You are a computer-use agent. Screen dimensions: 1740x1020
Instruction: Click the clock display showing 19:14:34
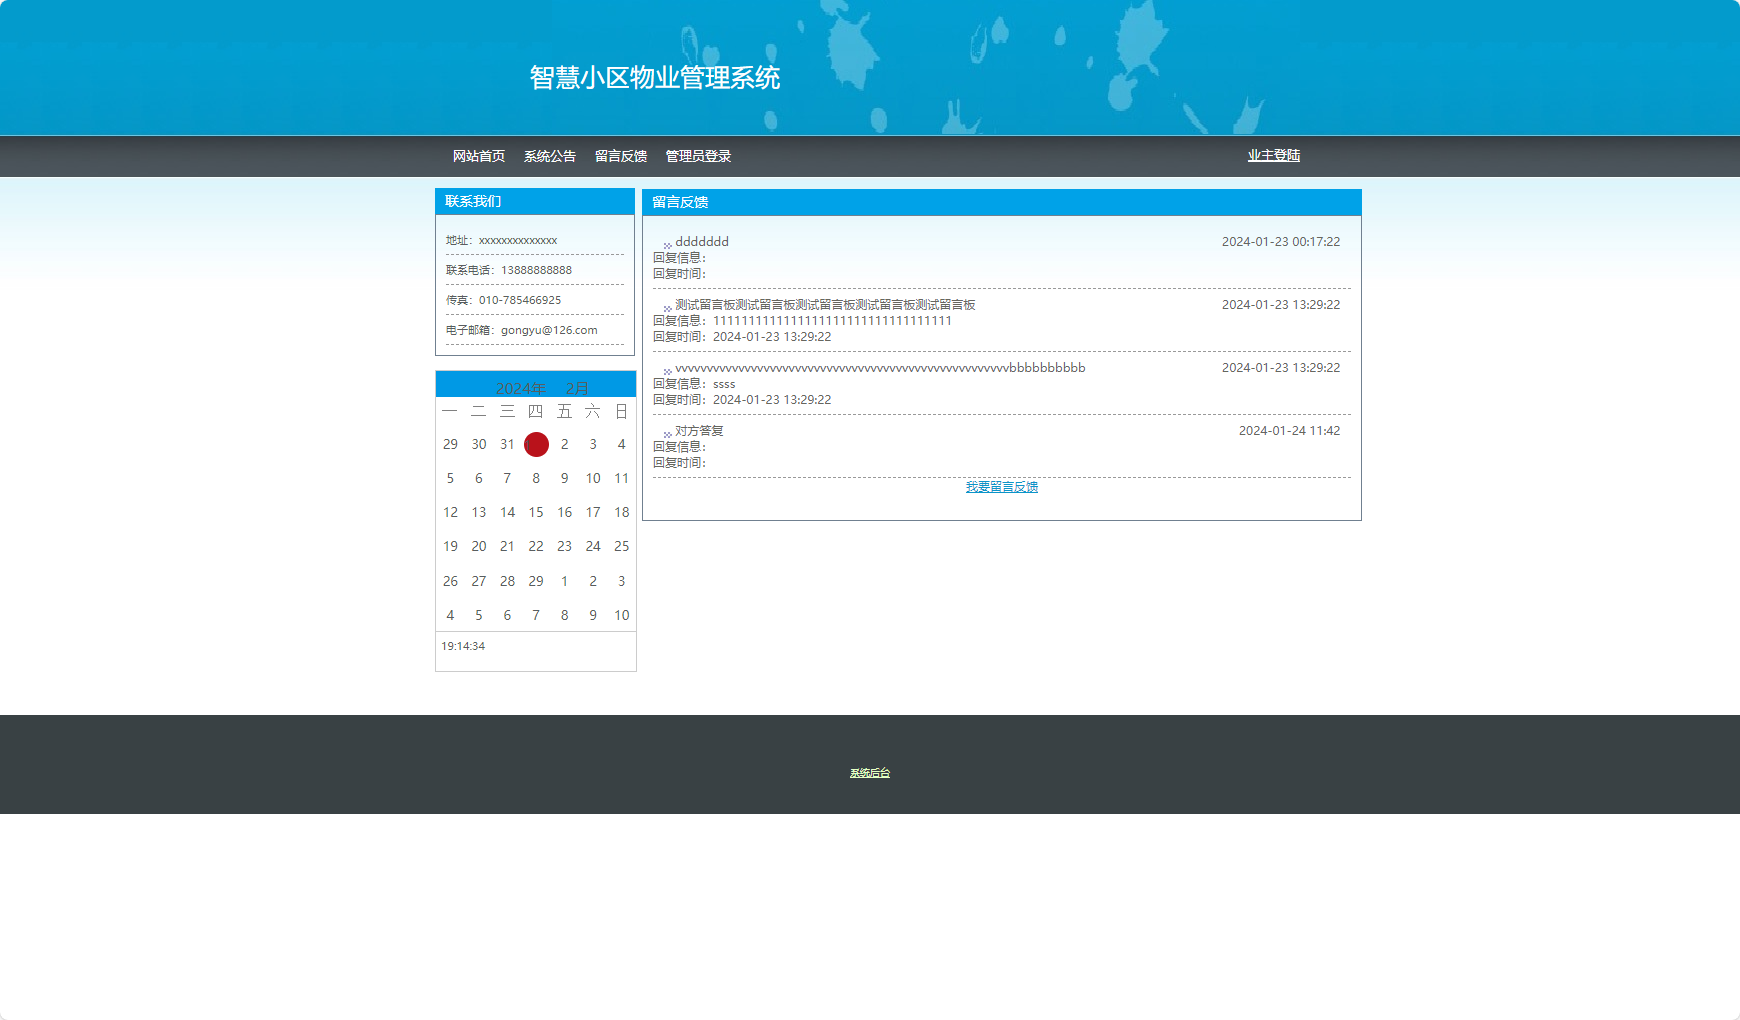tap(463, 646)
